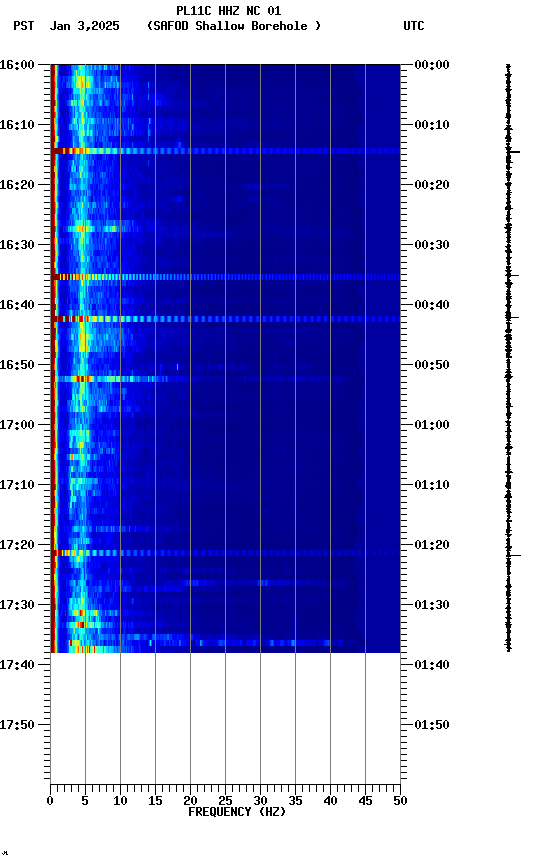Click the 00:00 UTC time label
The image size is (552, 864).
coord(432,65)
